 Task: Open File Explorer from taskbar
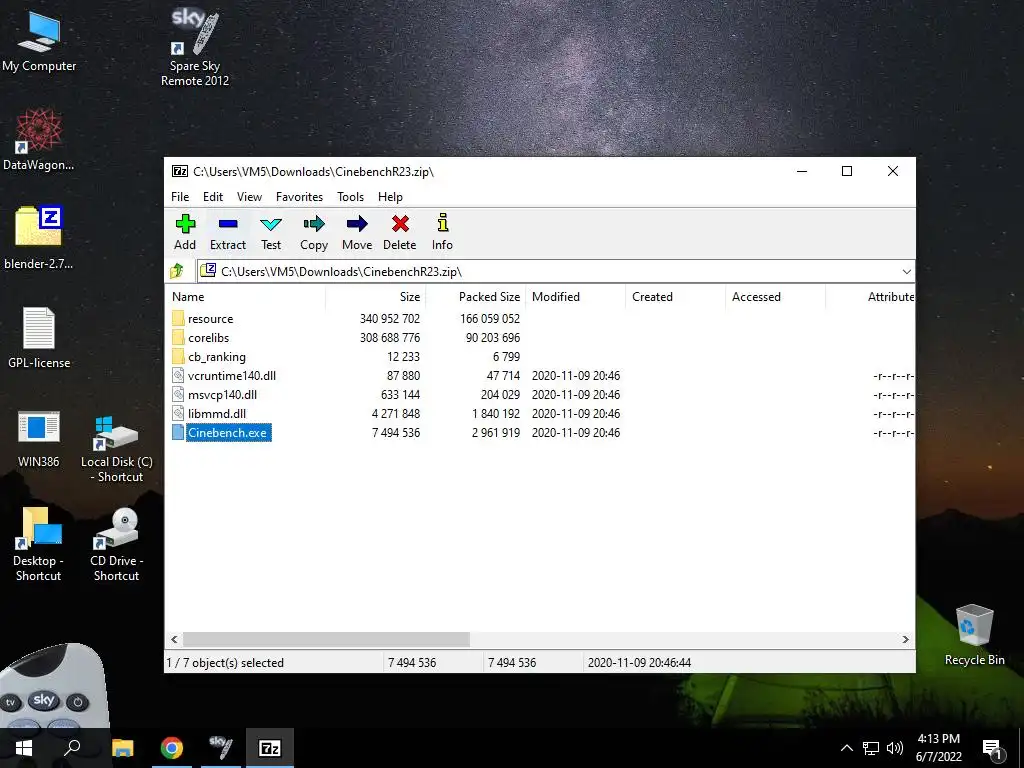[123, 748]
